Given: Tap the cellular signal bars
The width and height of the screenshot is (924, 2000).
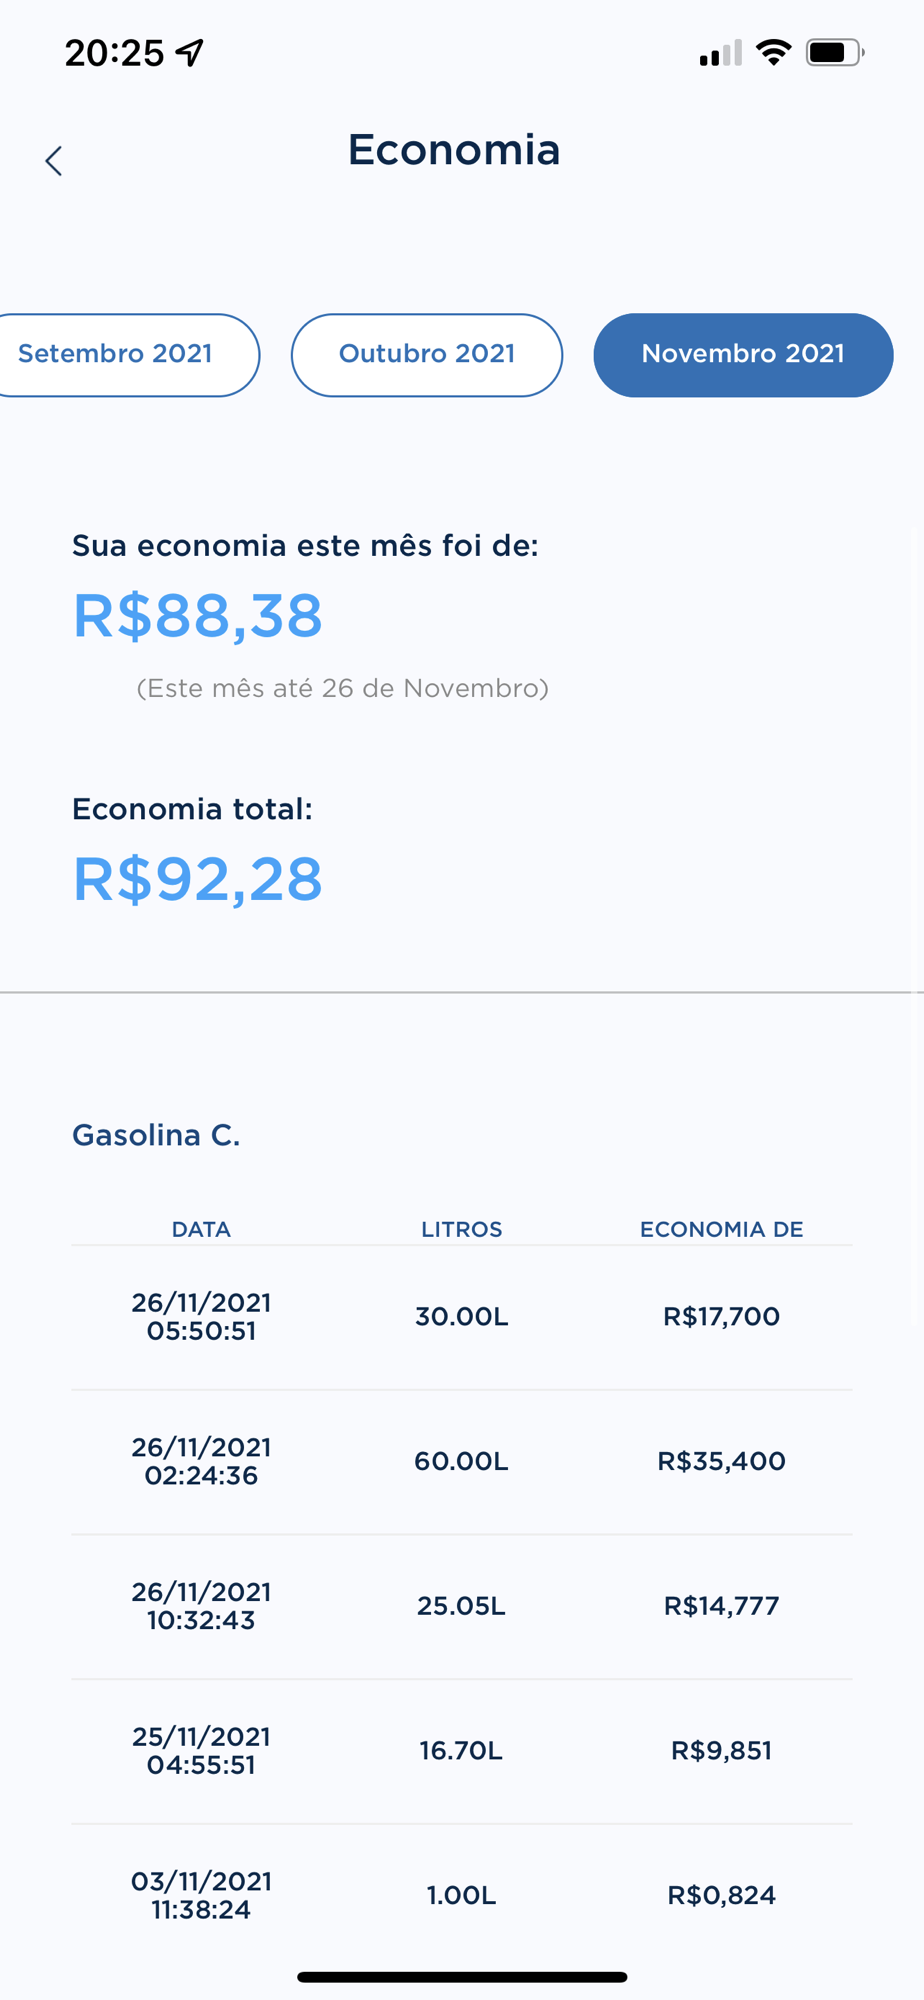Looking at the screenshot, I should [x=720, y=53].
